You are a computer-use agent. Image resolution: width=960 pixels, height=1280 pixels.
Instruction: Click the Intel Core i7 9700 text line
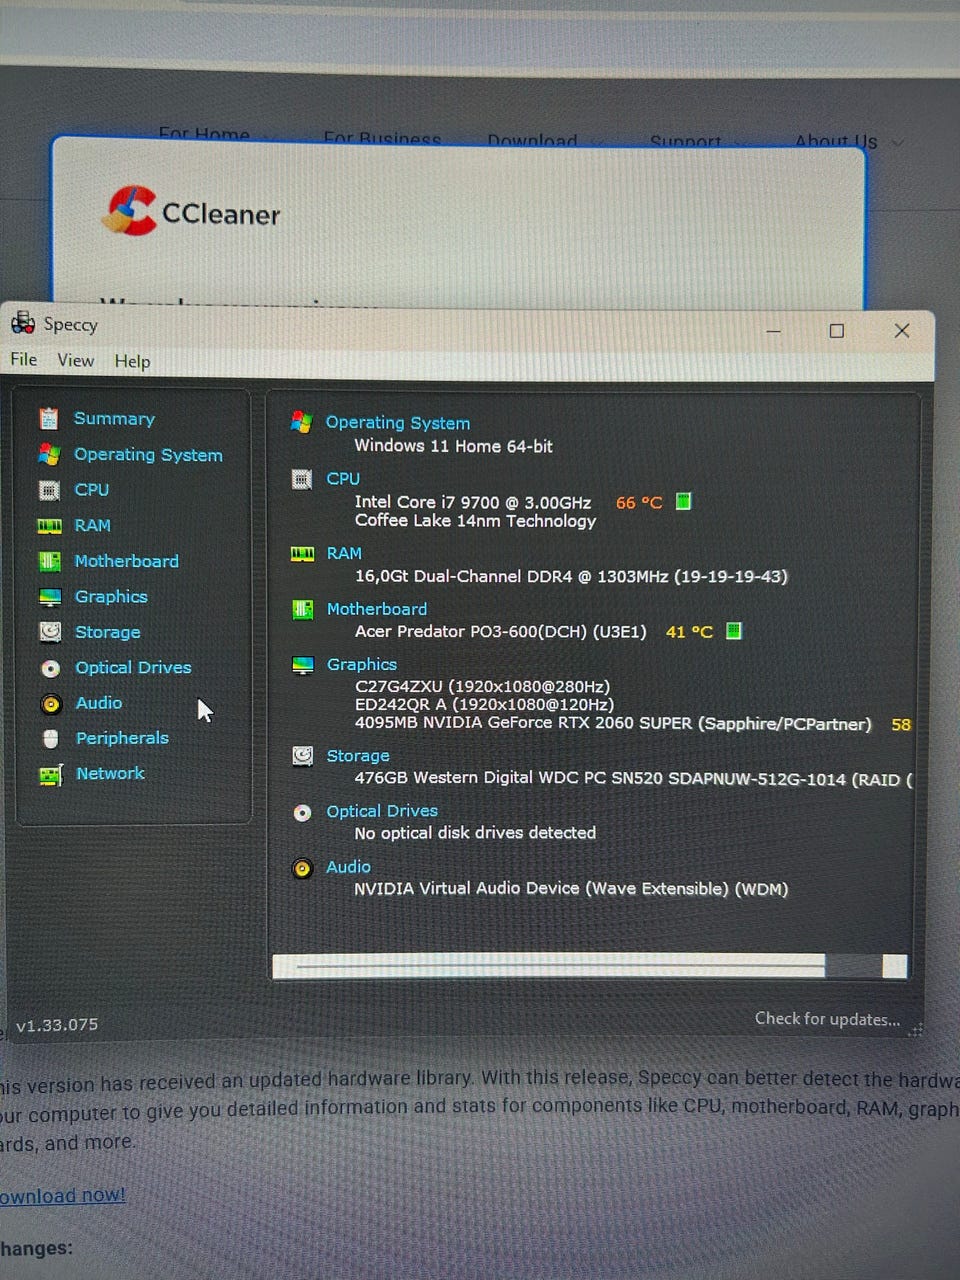[x=473, y=502]
